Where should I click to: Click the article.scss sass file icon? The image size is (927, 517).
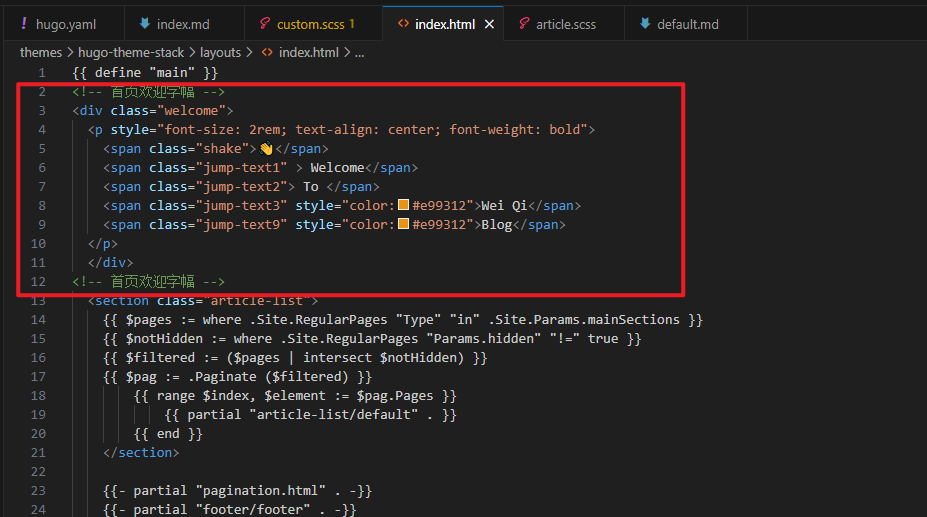pos(524,24)
